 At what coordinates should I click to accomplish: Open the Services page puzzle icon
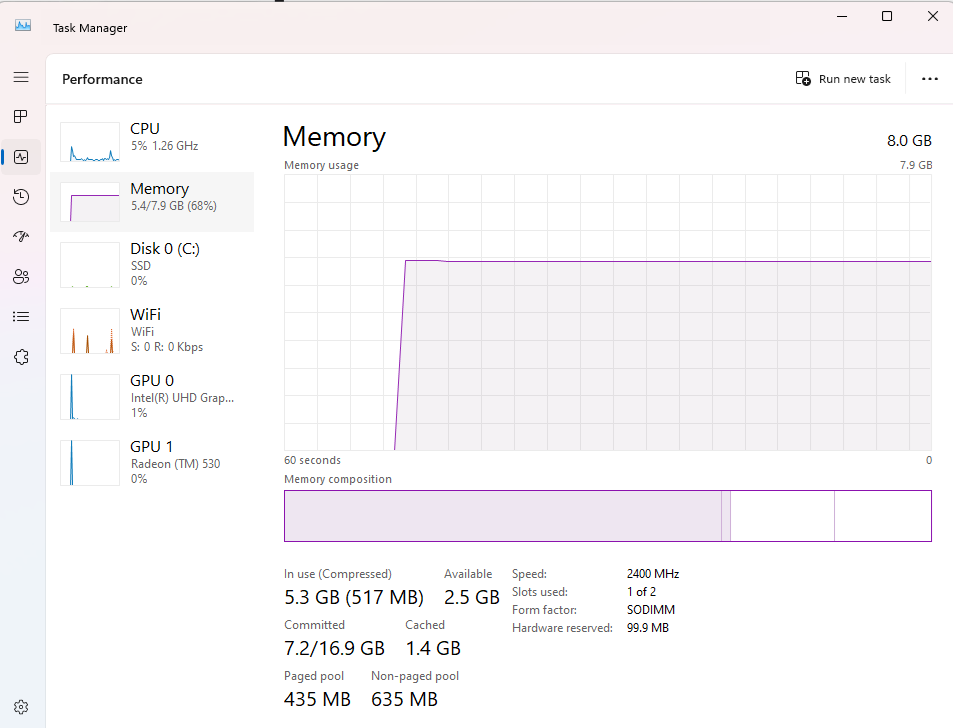(x=21, y=357)
